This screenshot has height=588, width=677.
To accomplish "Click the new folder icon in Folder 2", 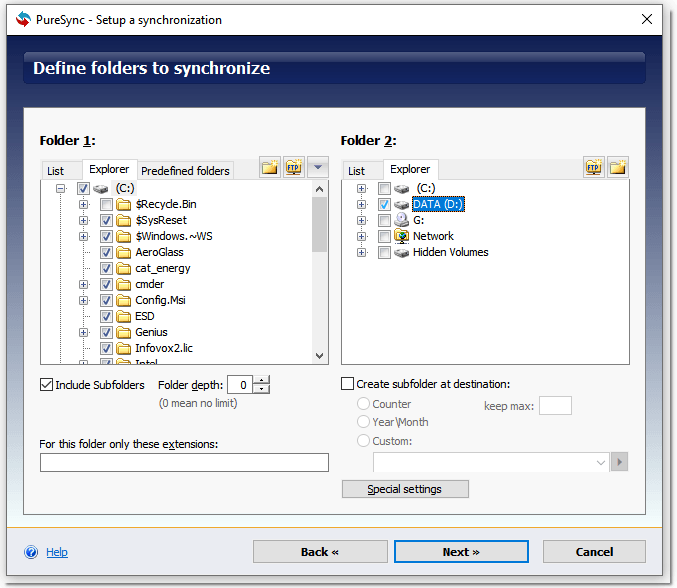I will (x=618, y=167).
